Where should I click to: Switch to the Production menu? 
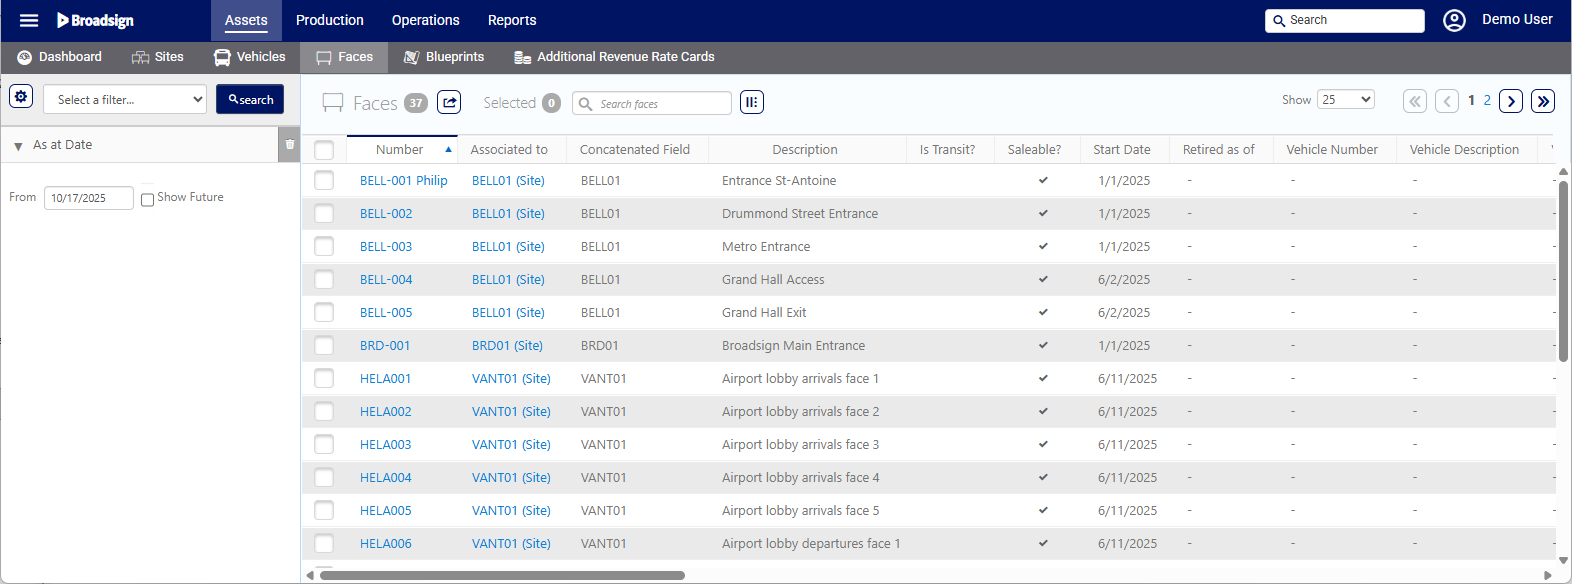tap(329, 20)
